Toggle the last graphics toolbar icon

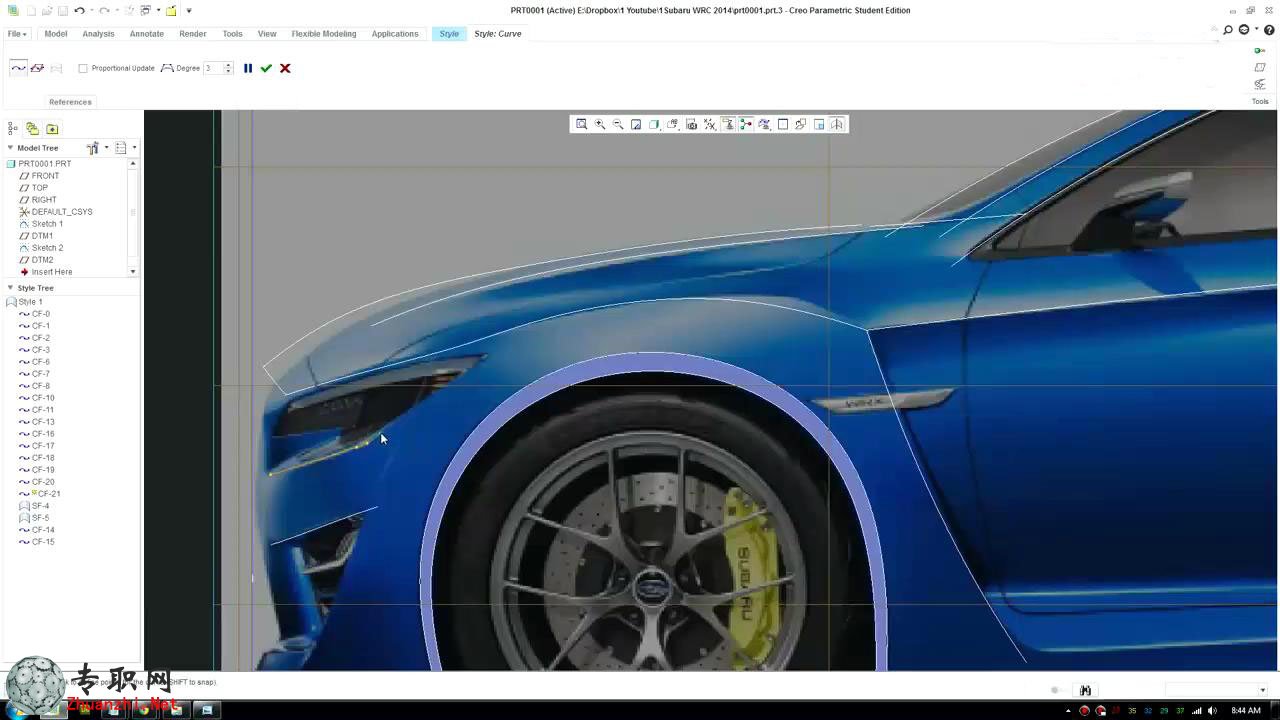tap(837, 124)
